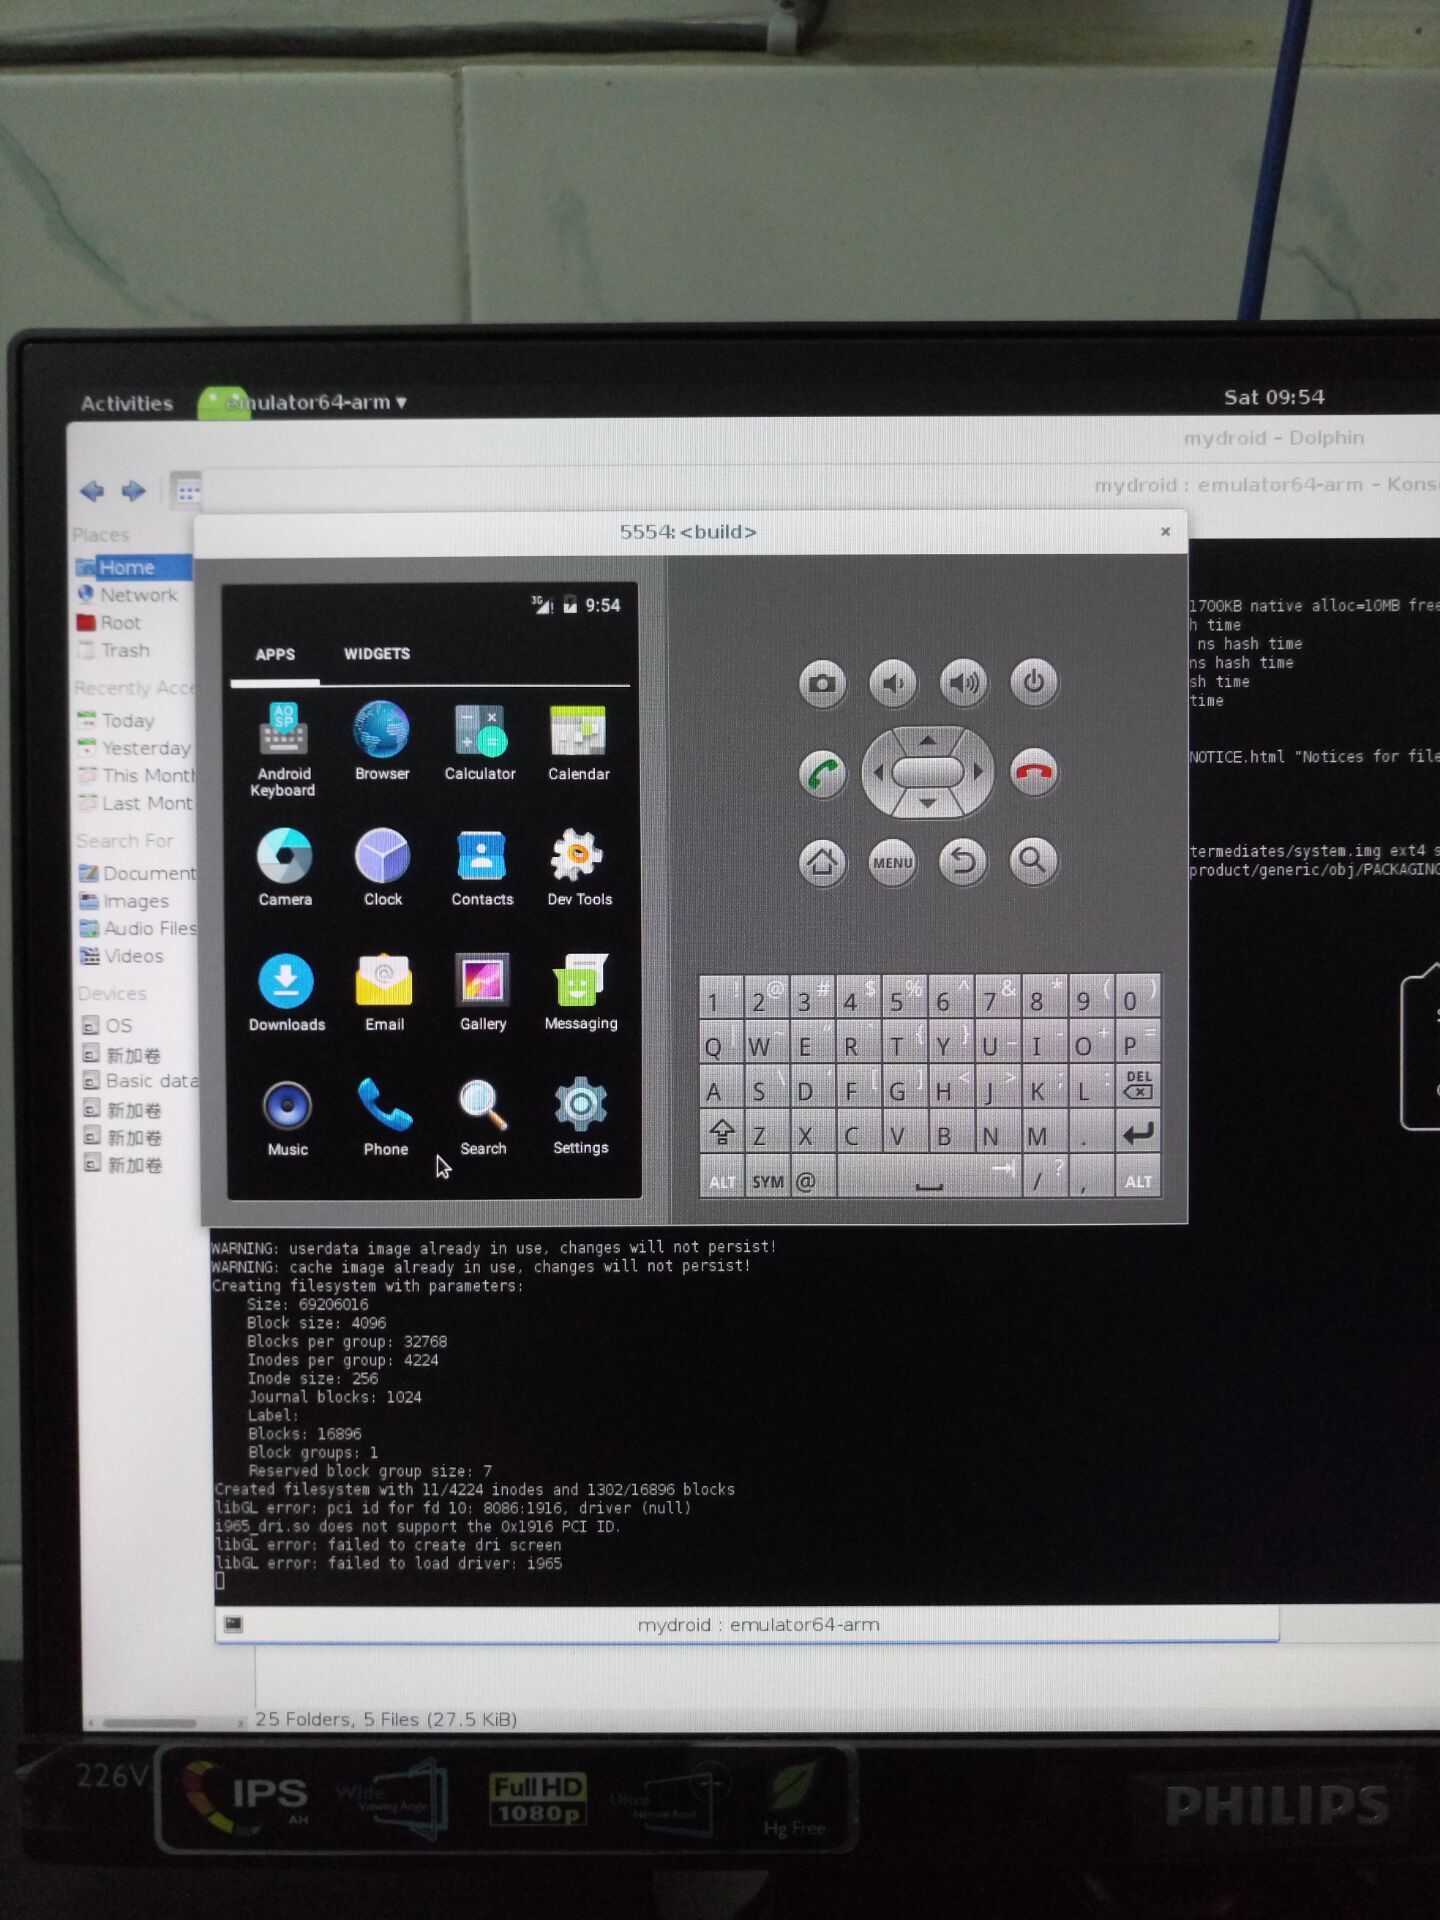The width and height of the screenshot is (1440, 1920).
Task: Click the emulator power button
Action: [x=1033, y=681]
